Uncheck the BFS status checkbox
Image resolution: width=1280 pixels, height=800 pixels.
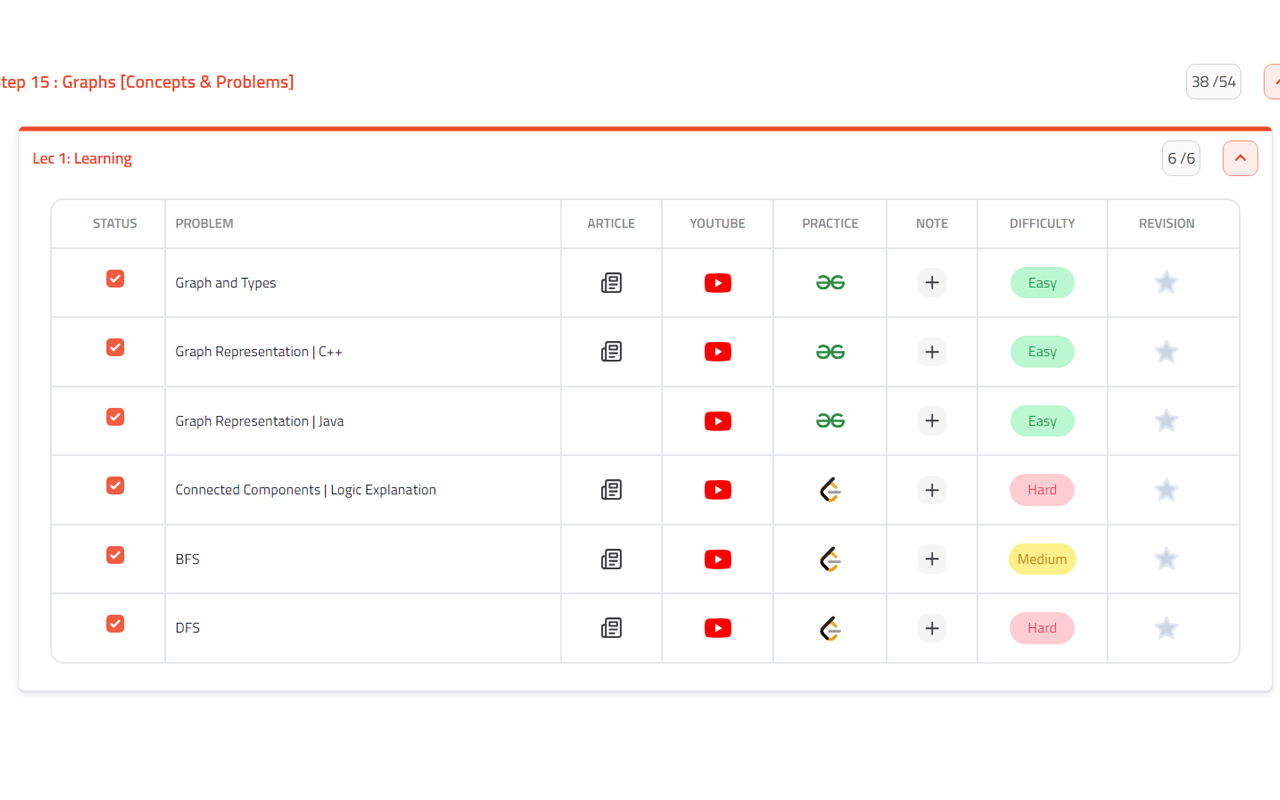coord(115,554)
